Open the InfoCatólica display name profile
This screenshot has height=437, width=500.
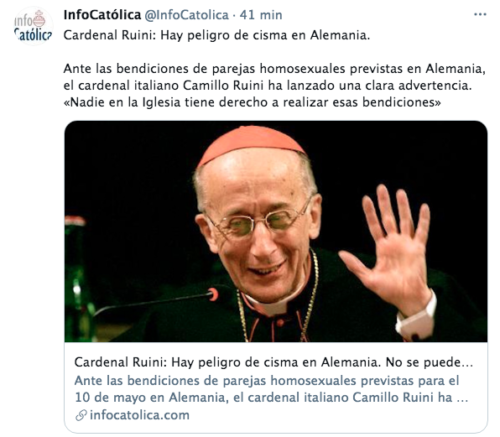(102, 15)
